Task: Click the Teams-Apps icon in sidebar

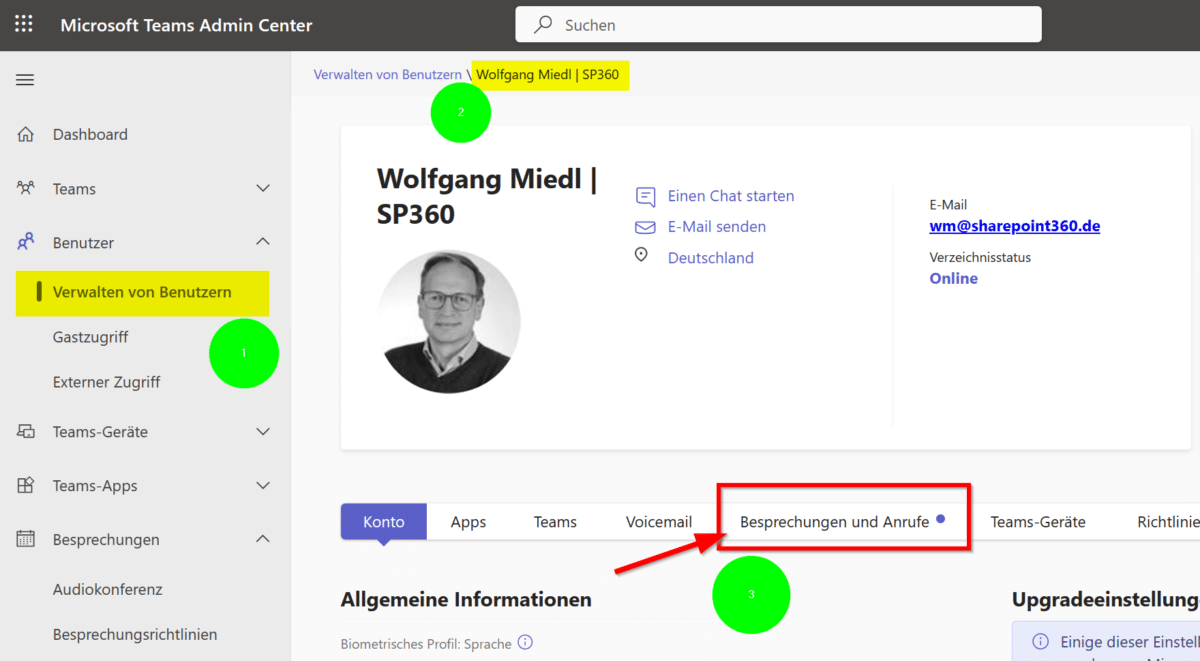Action: coord(26,486)
